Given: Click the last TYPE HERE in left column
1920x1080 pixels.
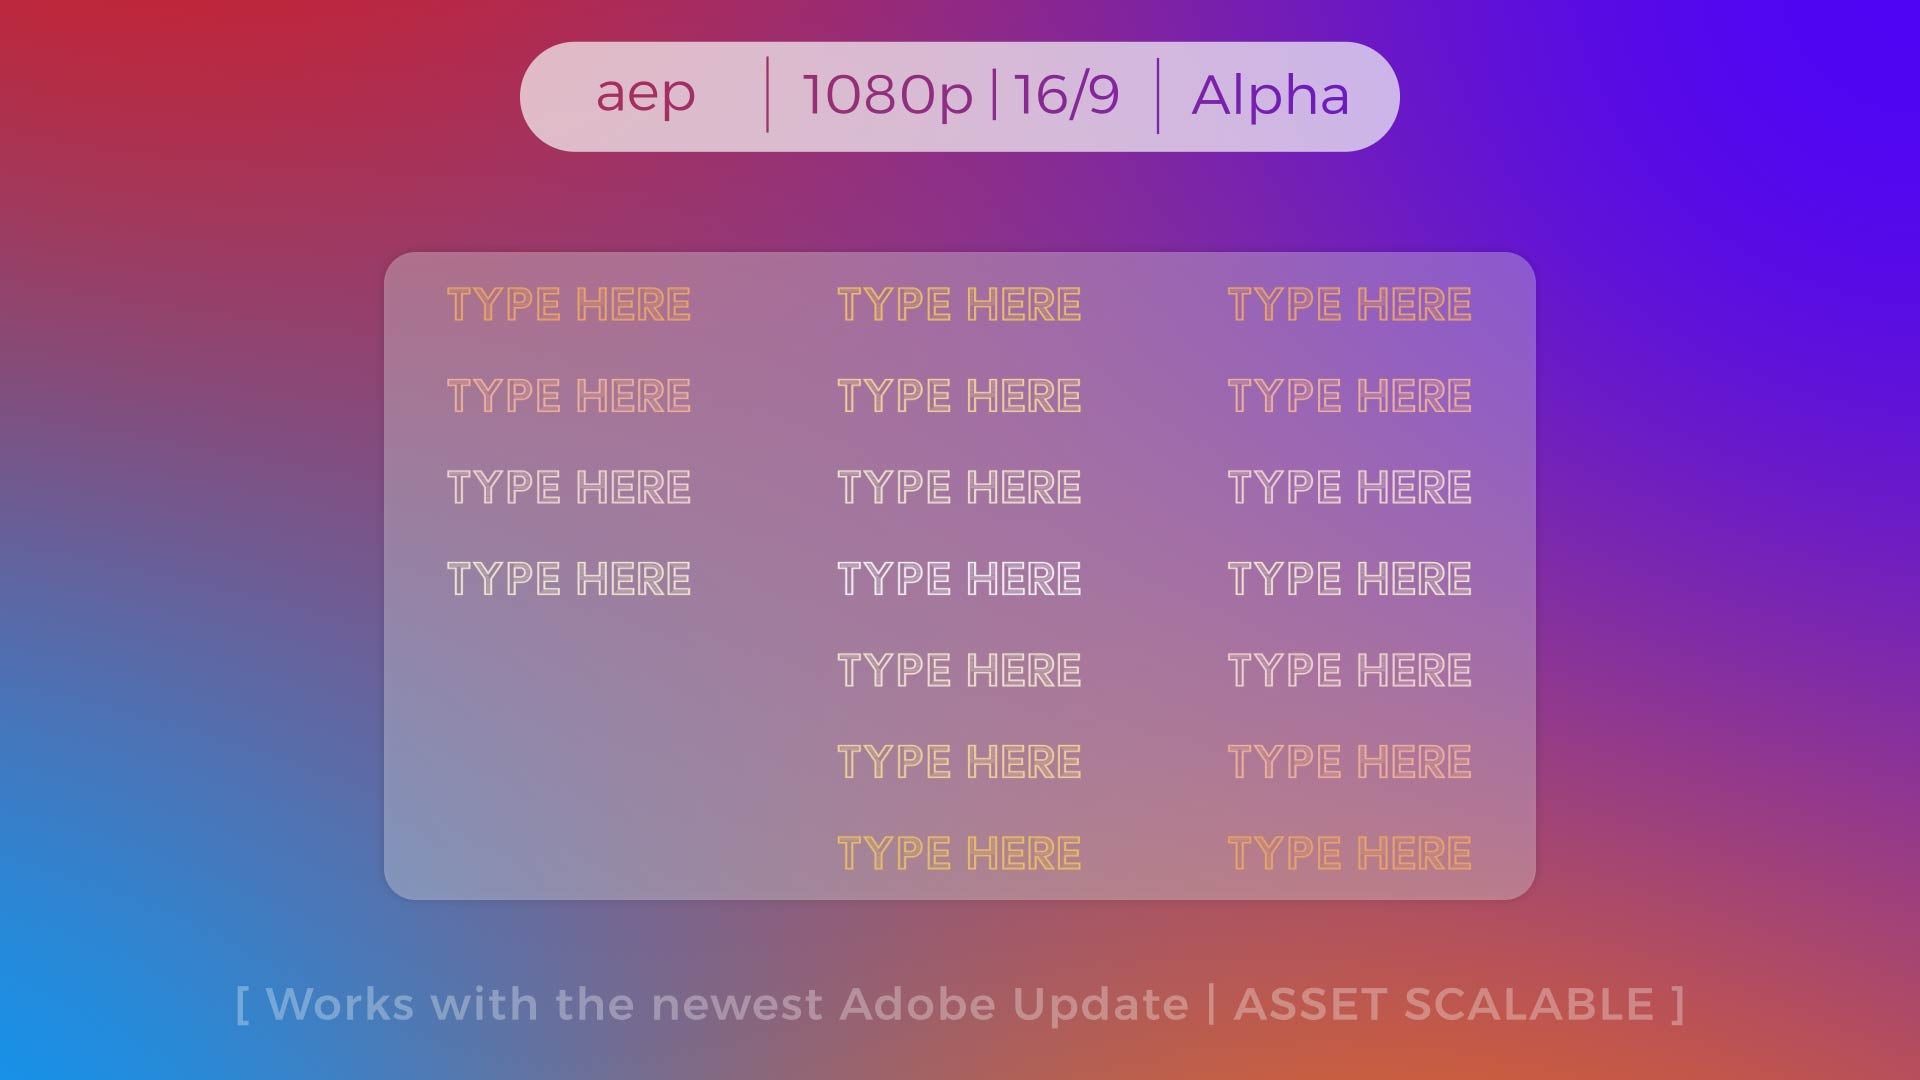Looking at the screenshot, I should pyautogui.click(x=568, y=579).
